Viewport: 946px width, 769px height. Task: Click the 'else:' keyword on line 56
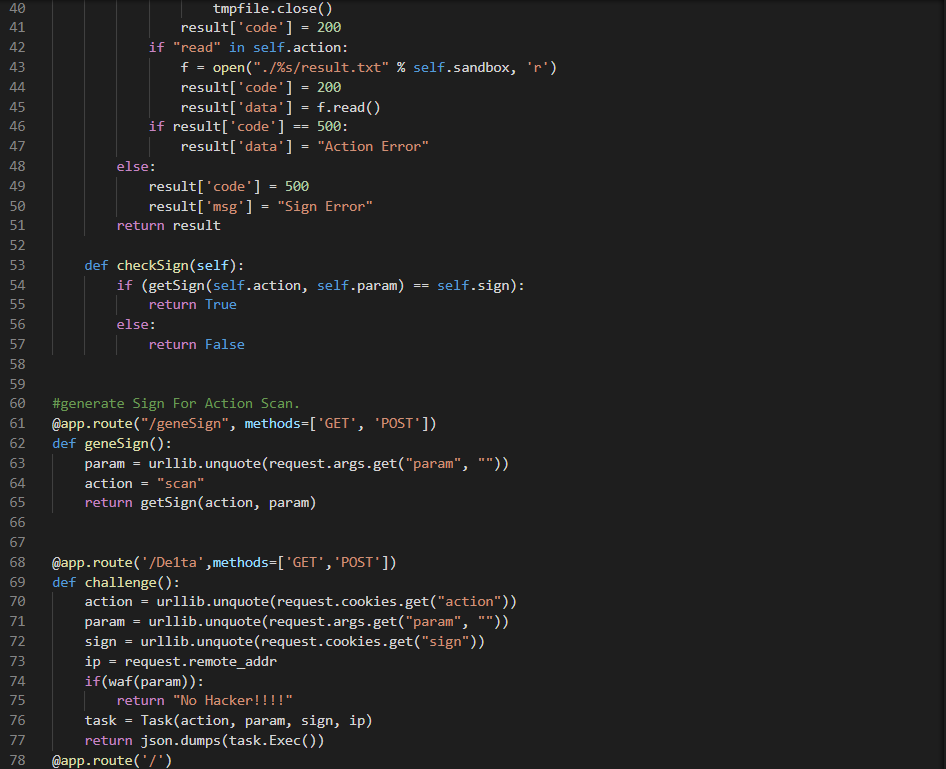click(136, 324)
